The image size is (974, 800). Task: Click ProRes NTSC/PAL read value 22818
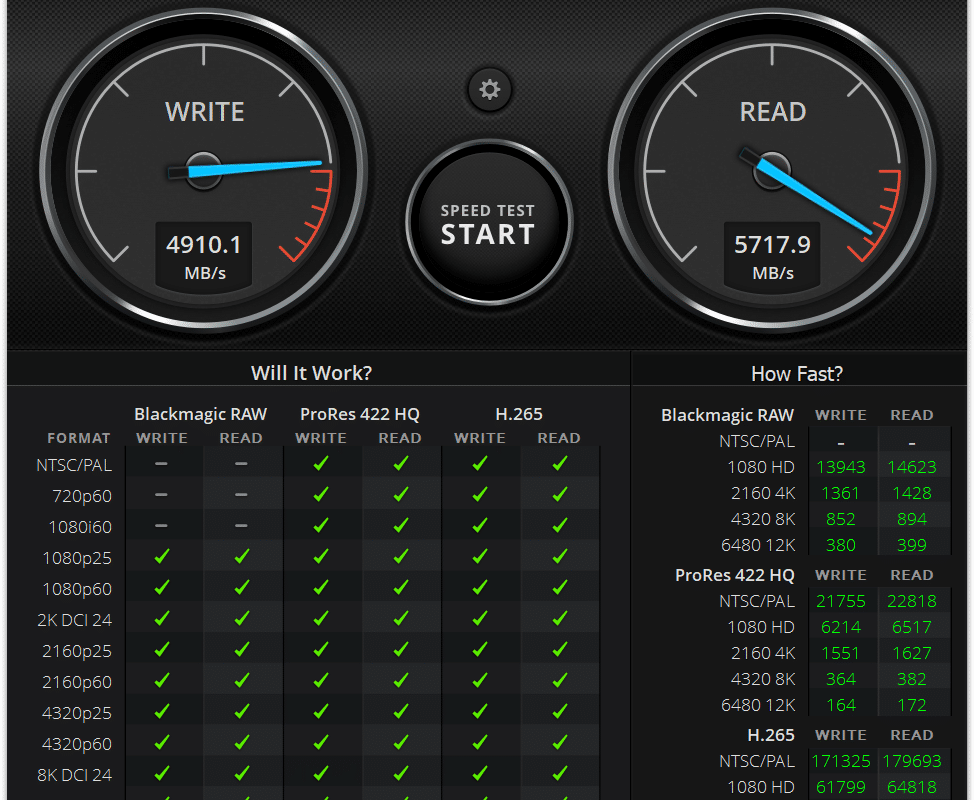point(911,601)
